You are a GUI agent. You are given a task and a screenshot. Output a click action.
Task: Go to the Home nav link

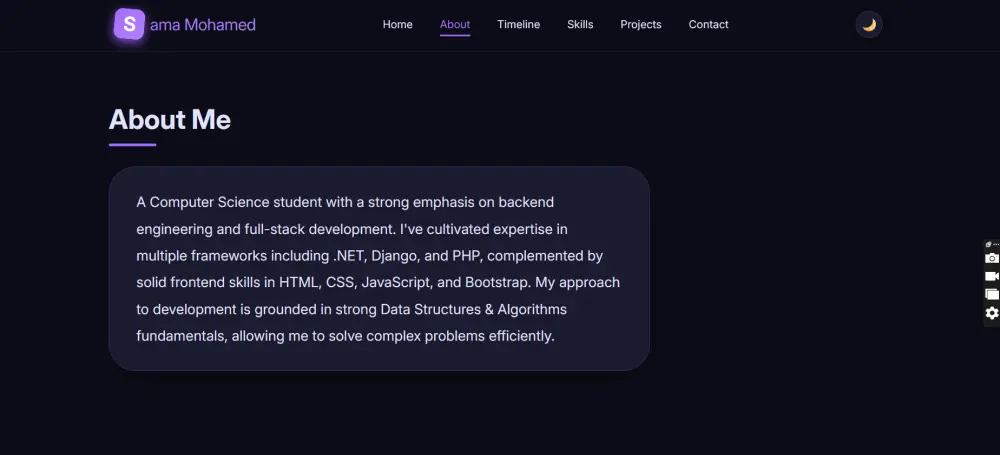click(397, 25)
